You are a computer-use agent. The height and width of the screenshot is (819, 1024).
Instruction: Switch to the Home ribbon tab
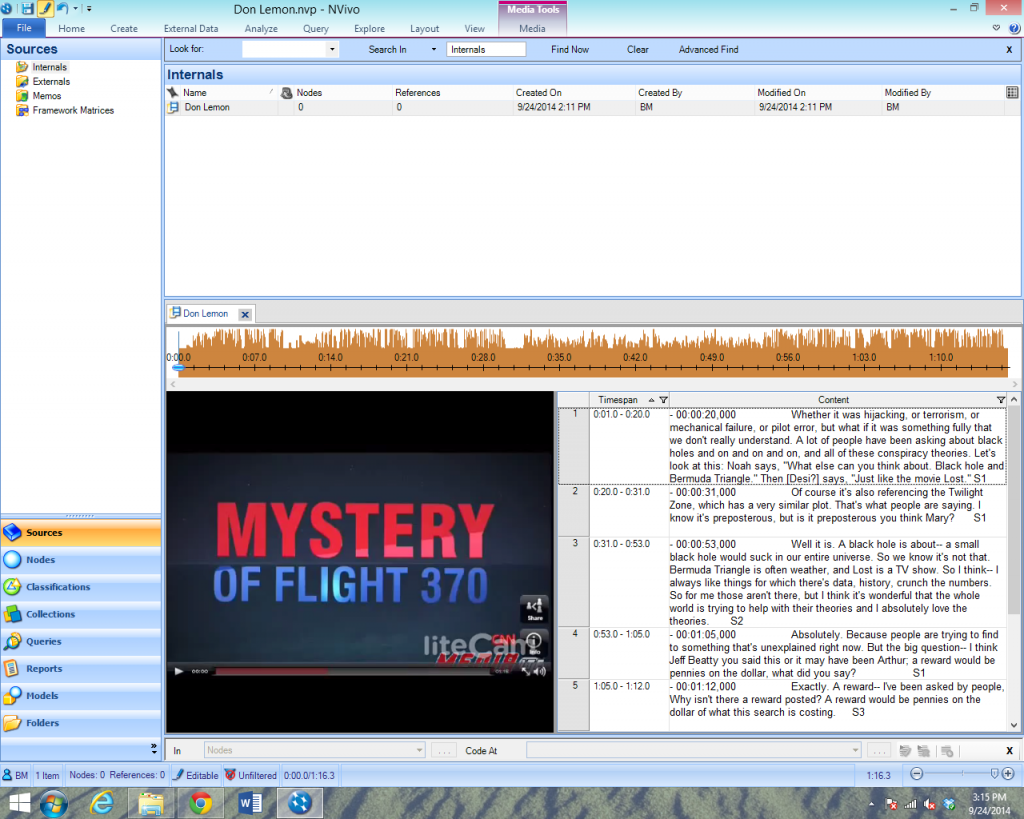71,29
